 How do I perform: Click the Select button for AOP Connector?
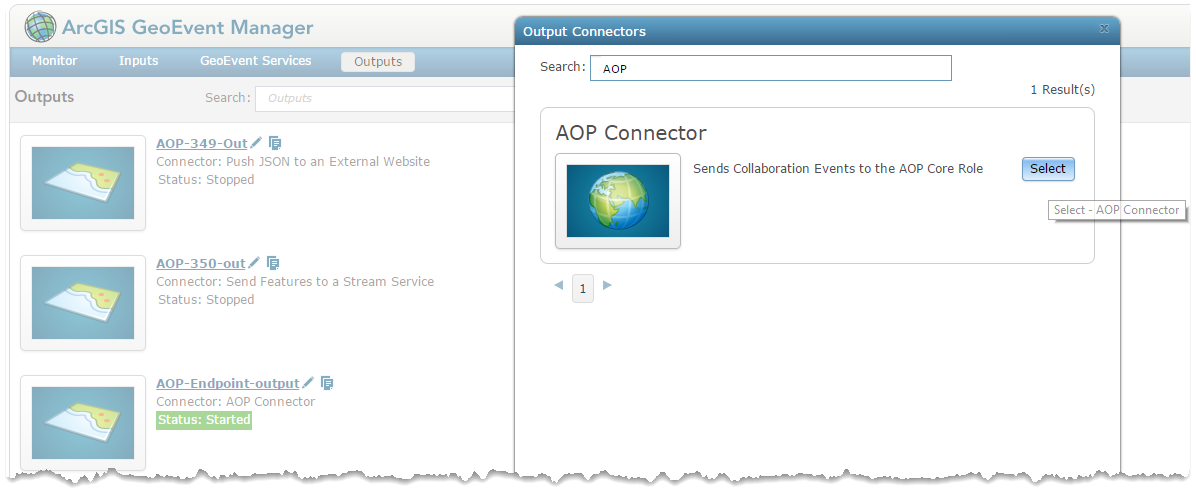pyautogui.click(x=1048, y=169)
